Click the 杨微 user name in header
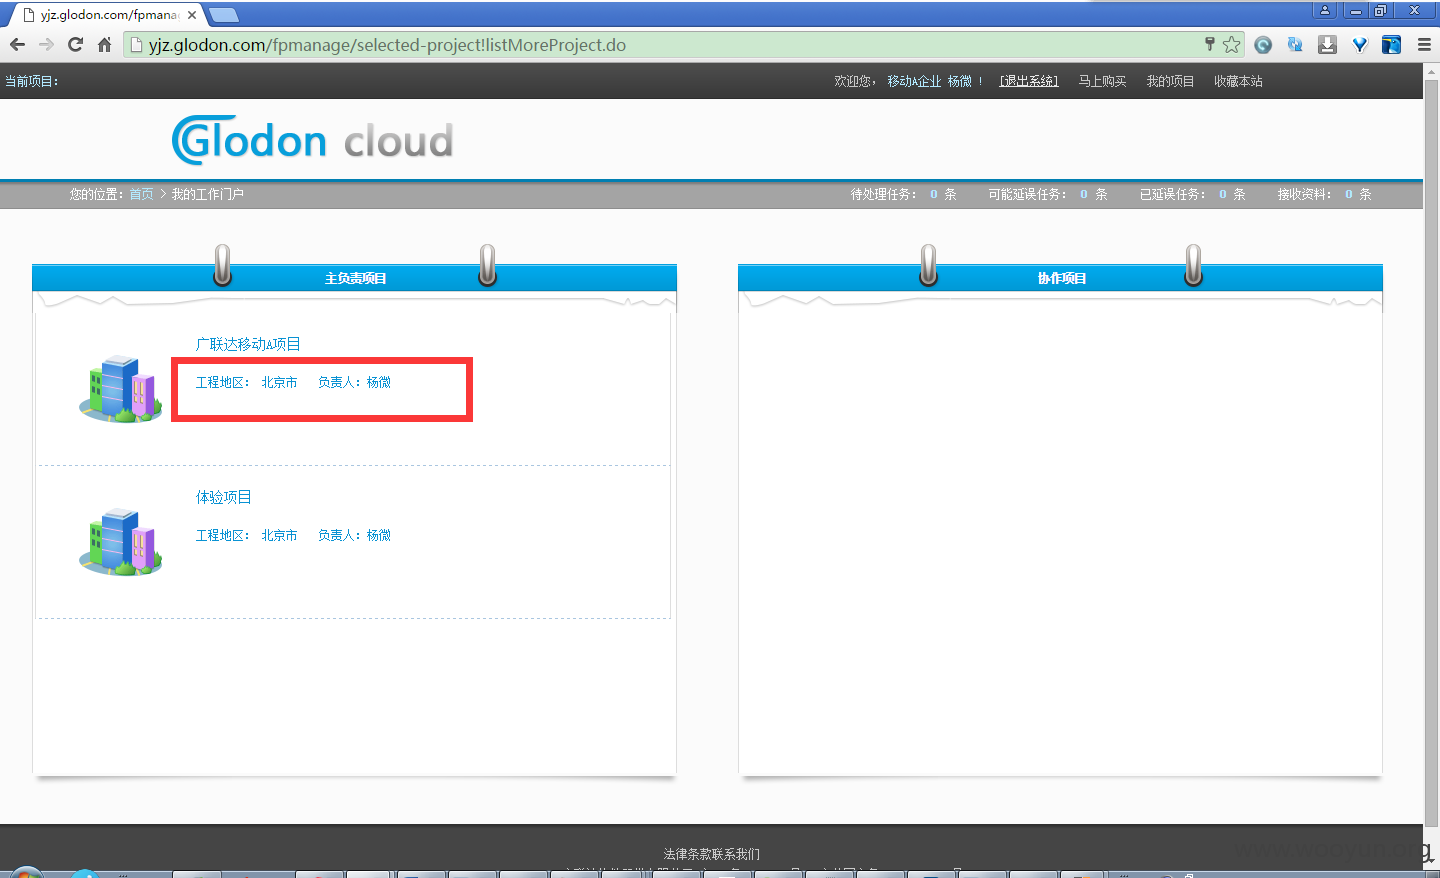 point(959,81)
